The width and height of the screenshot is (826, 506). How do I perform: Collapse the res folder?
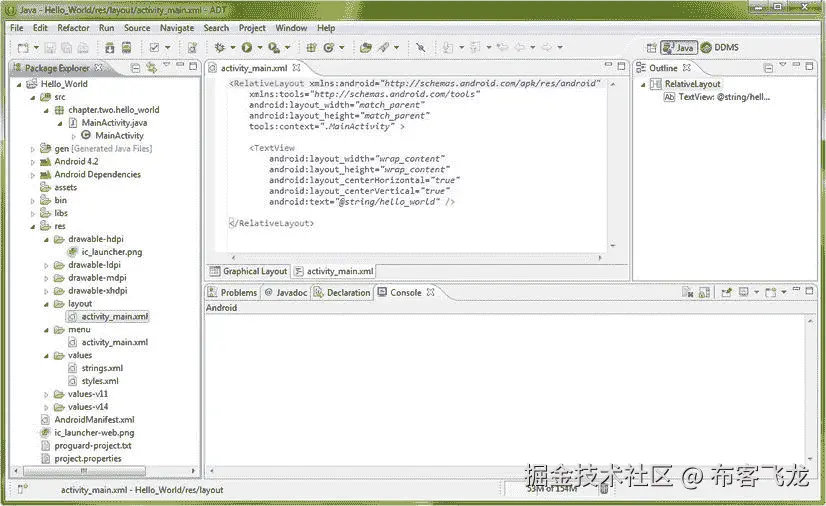33,226
